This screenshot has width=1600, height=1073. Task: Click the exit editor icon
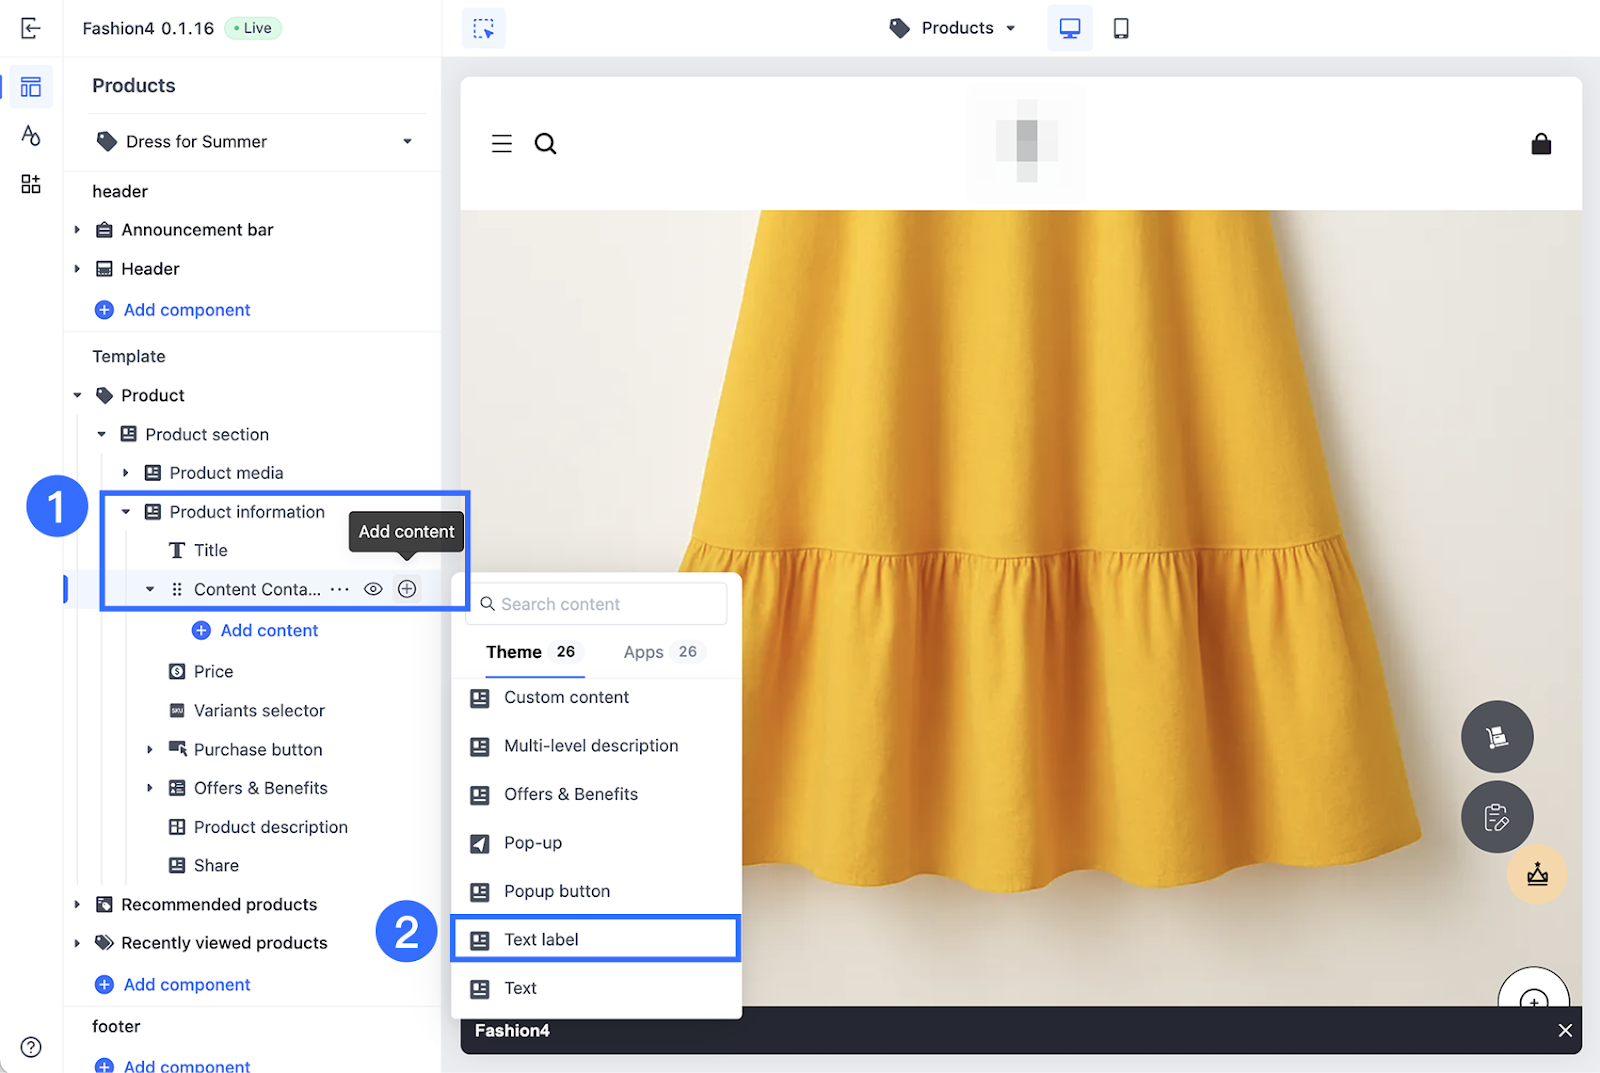tap(31, 28)
